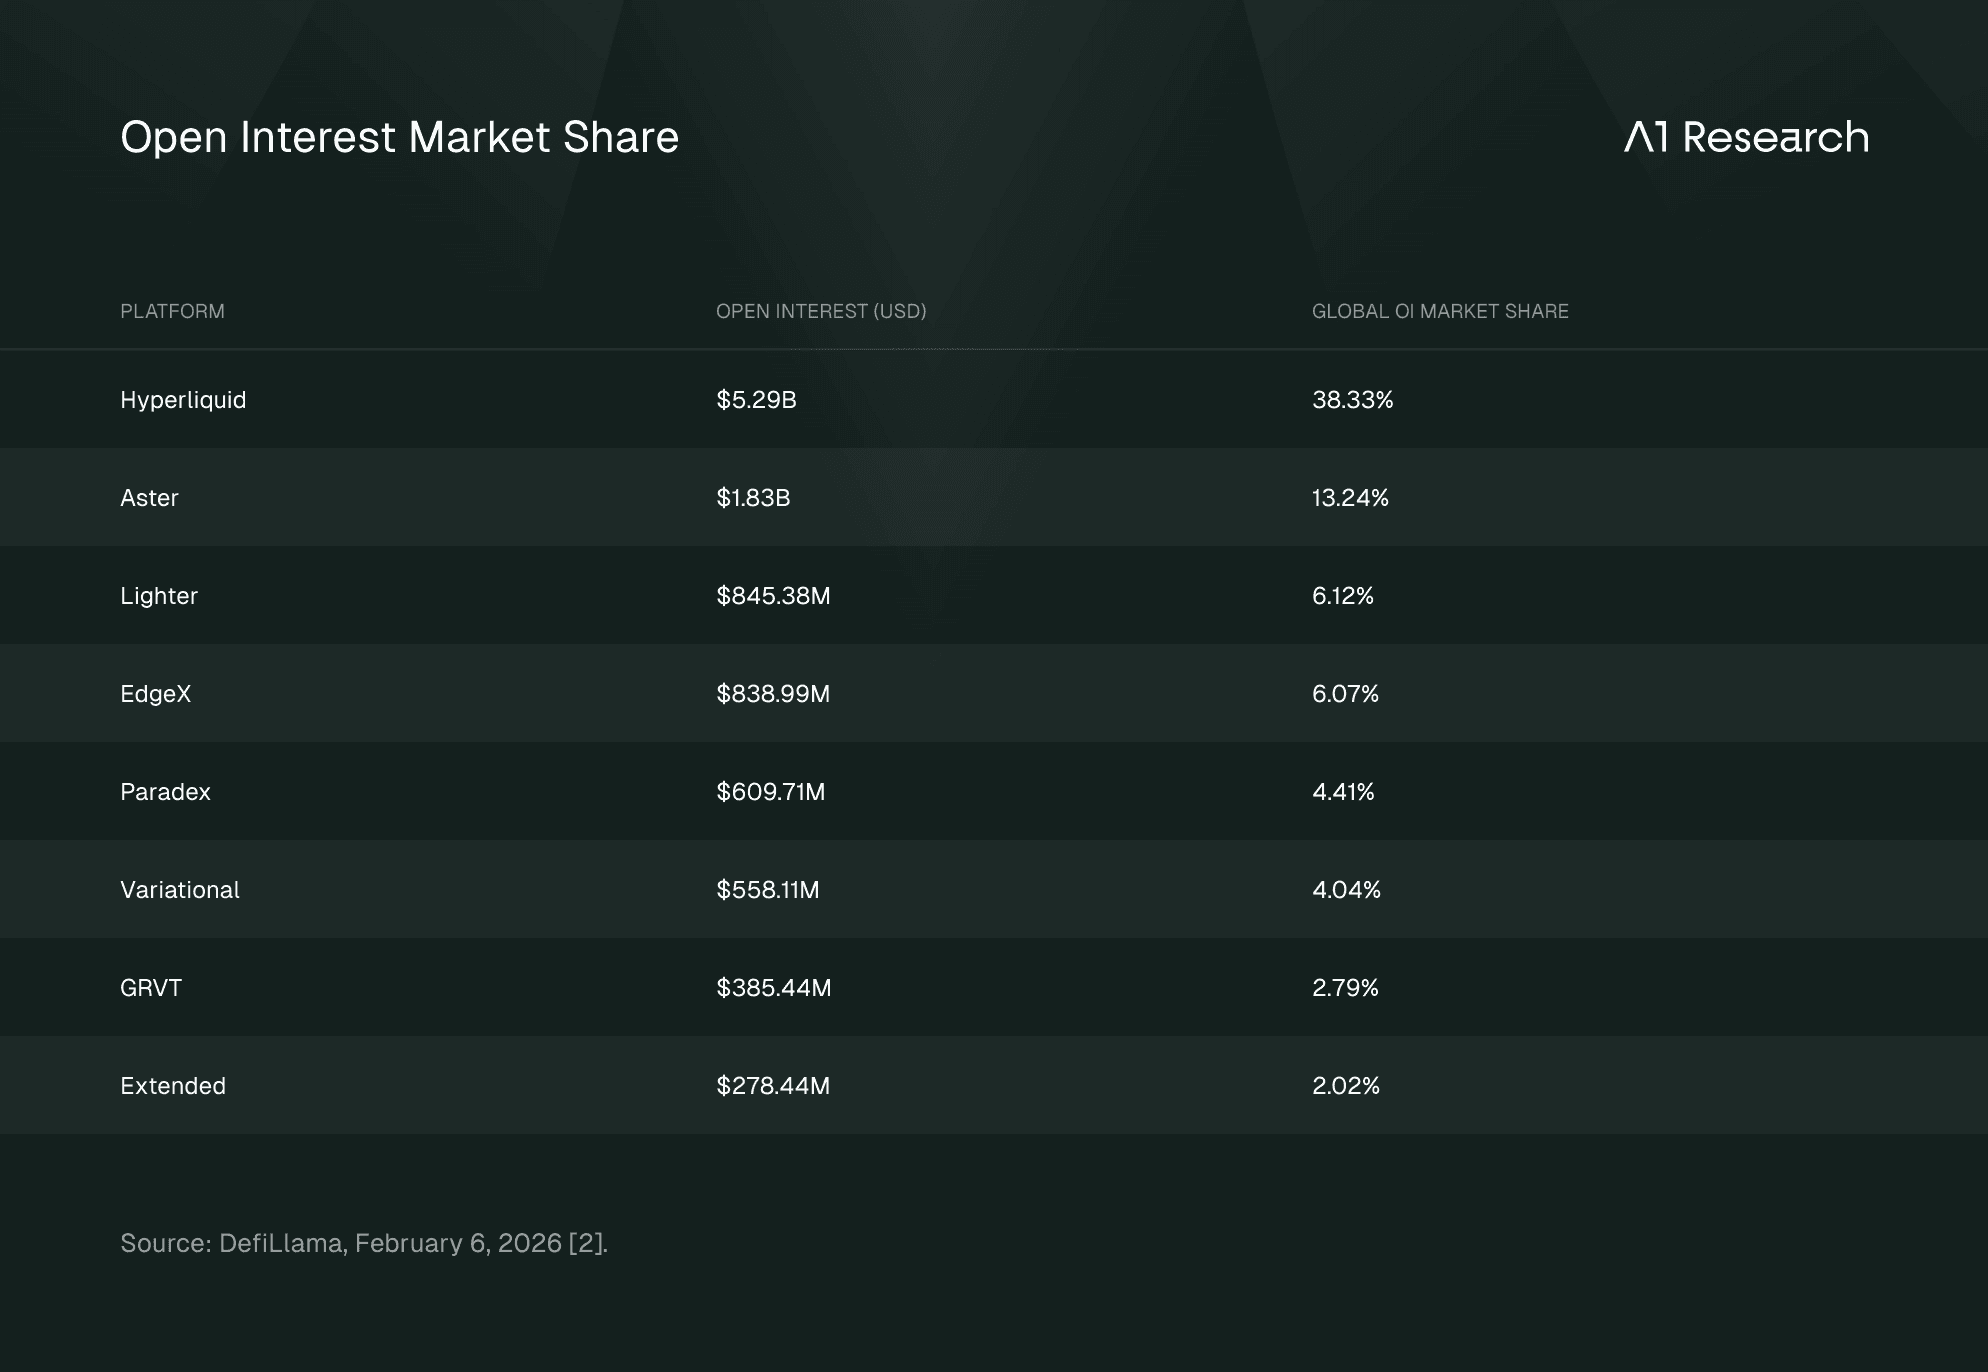1988x1372 pixels.
Task: Click the A1 Research logo
Action: [1746, 137]
